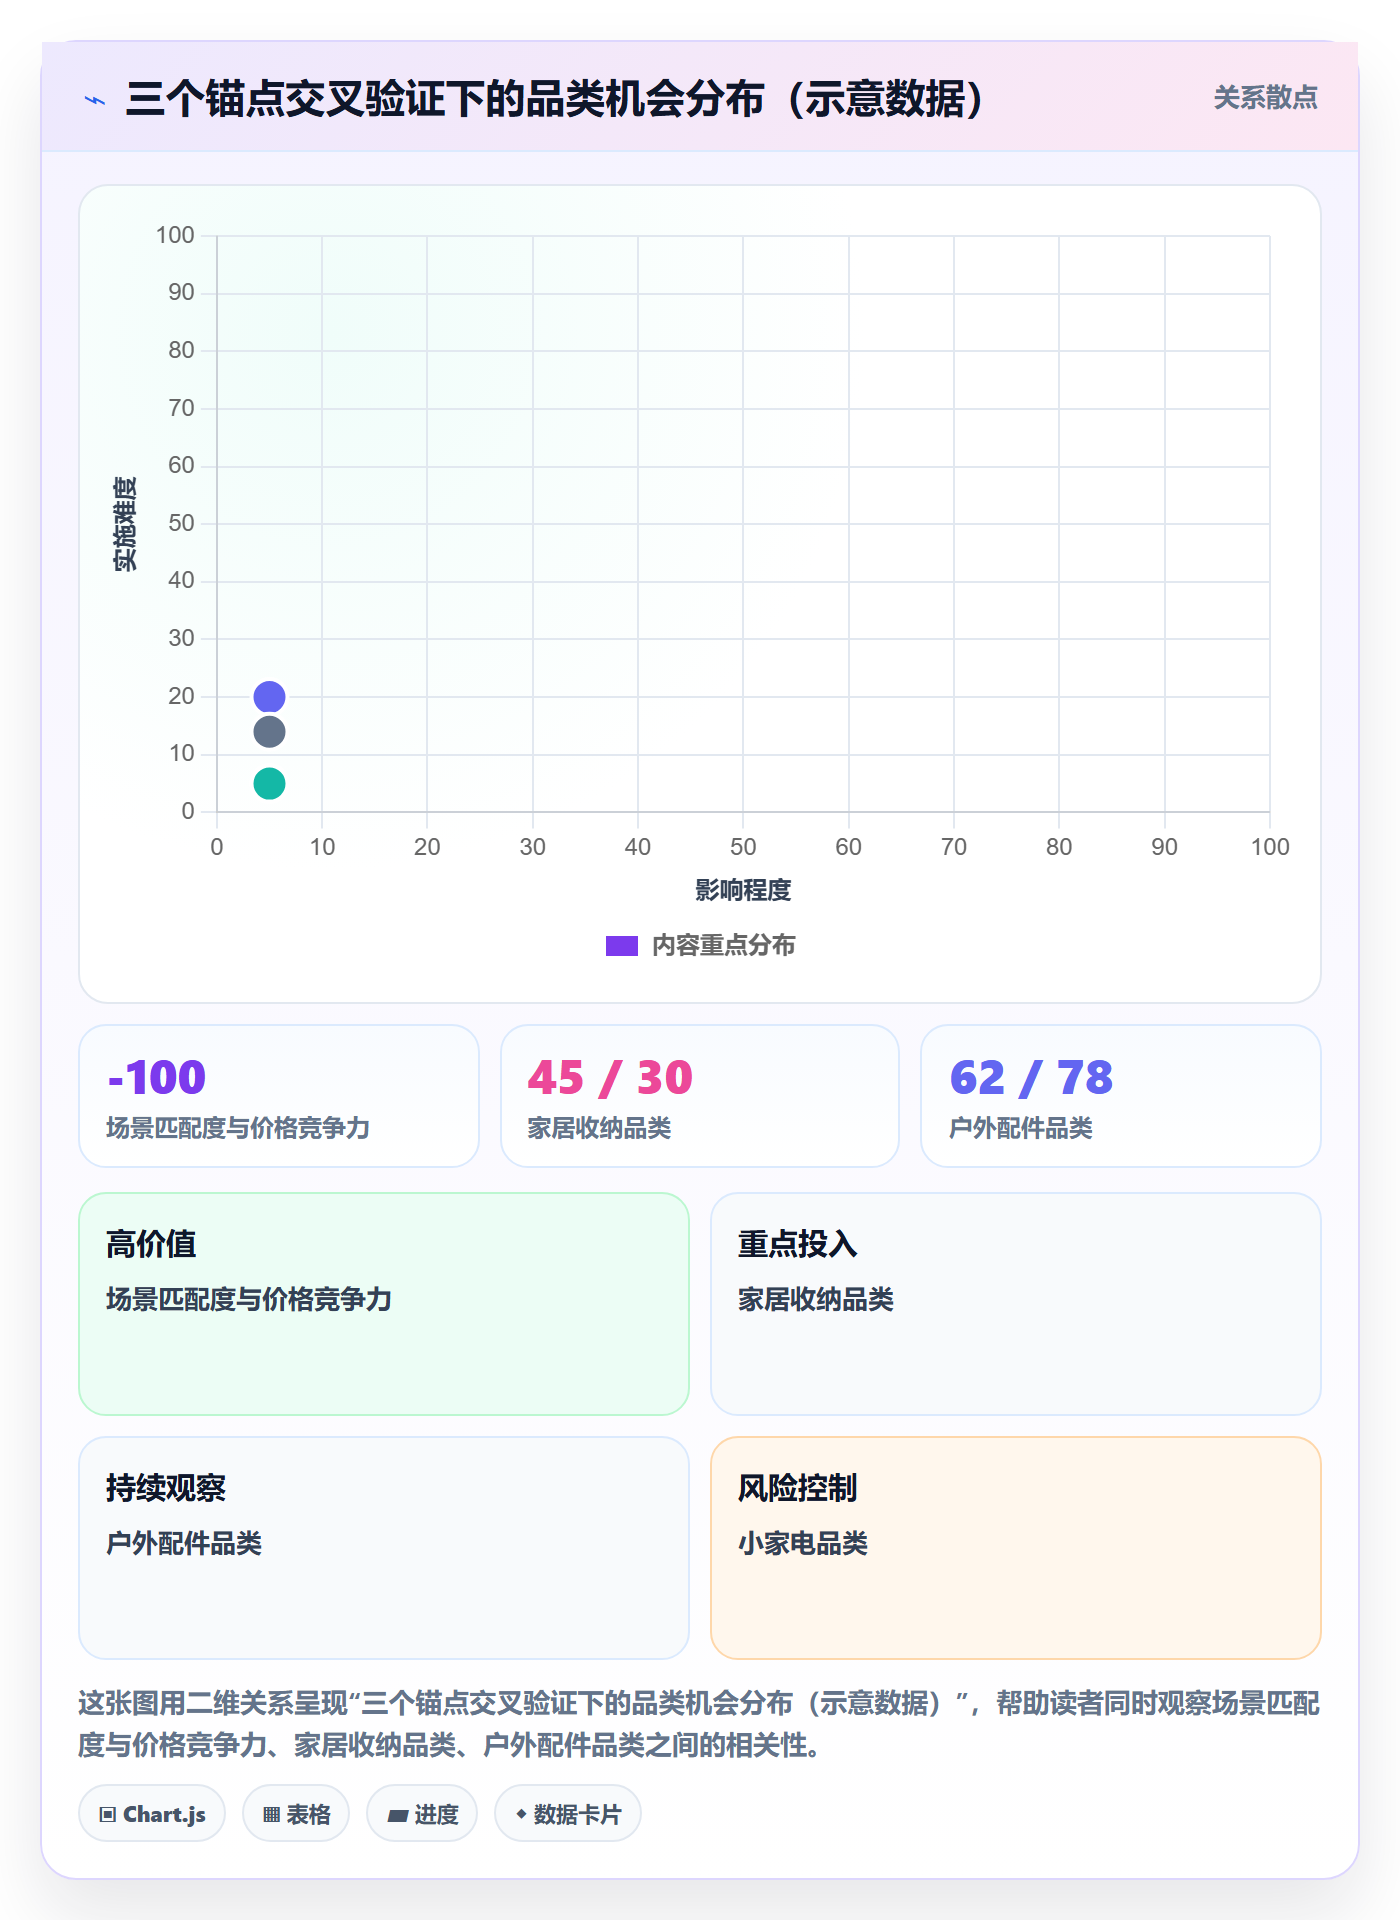Click the 持续观察 quadrant heading

click(166, 1488)
